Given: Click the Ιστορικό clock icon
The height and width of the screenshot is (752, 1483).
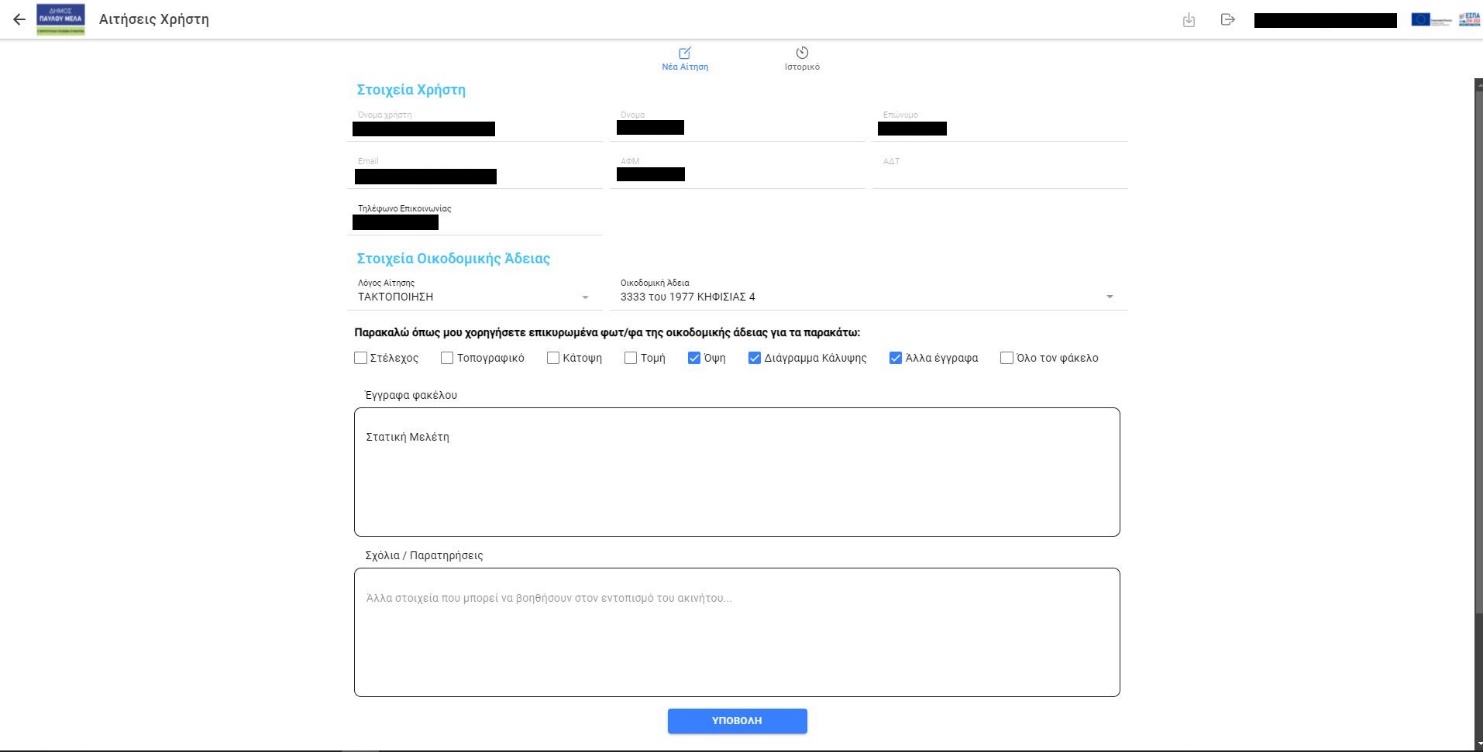Looking at the screenshot, I should [x=802, y=52].
